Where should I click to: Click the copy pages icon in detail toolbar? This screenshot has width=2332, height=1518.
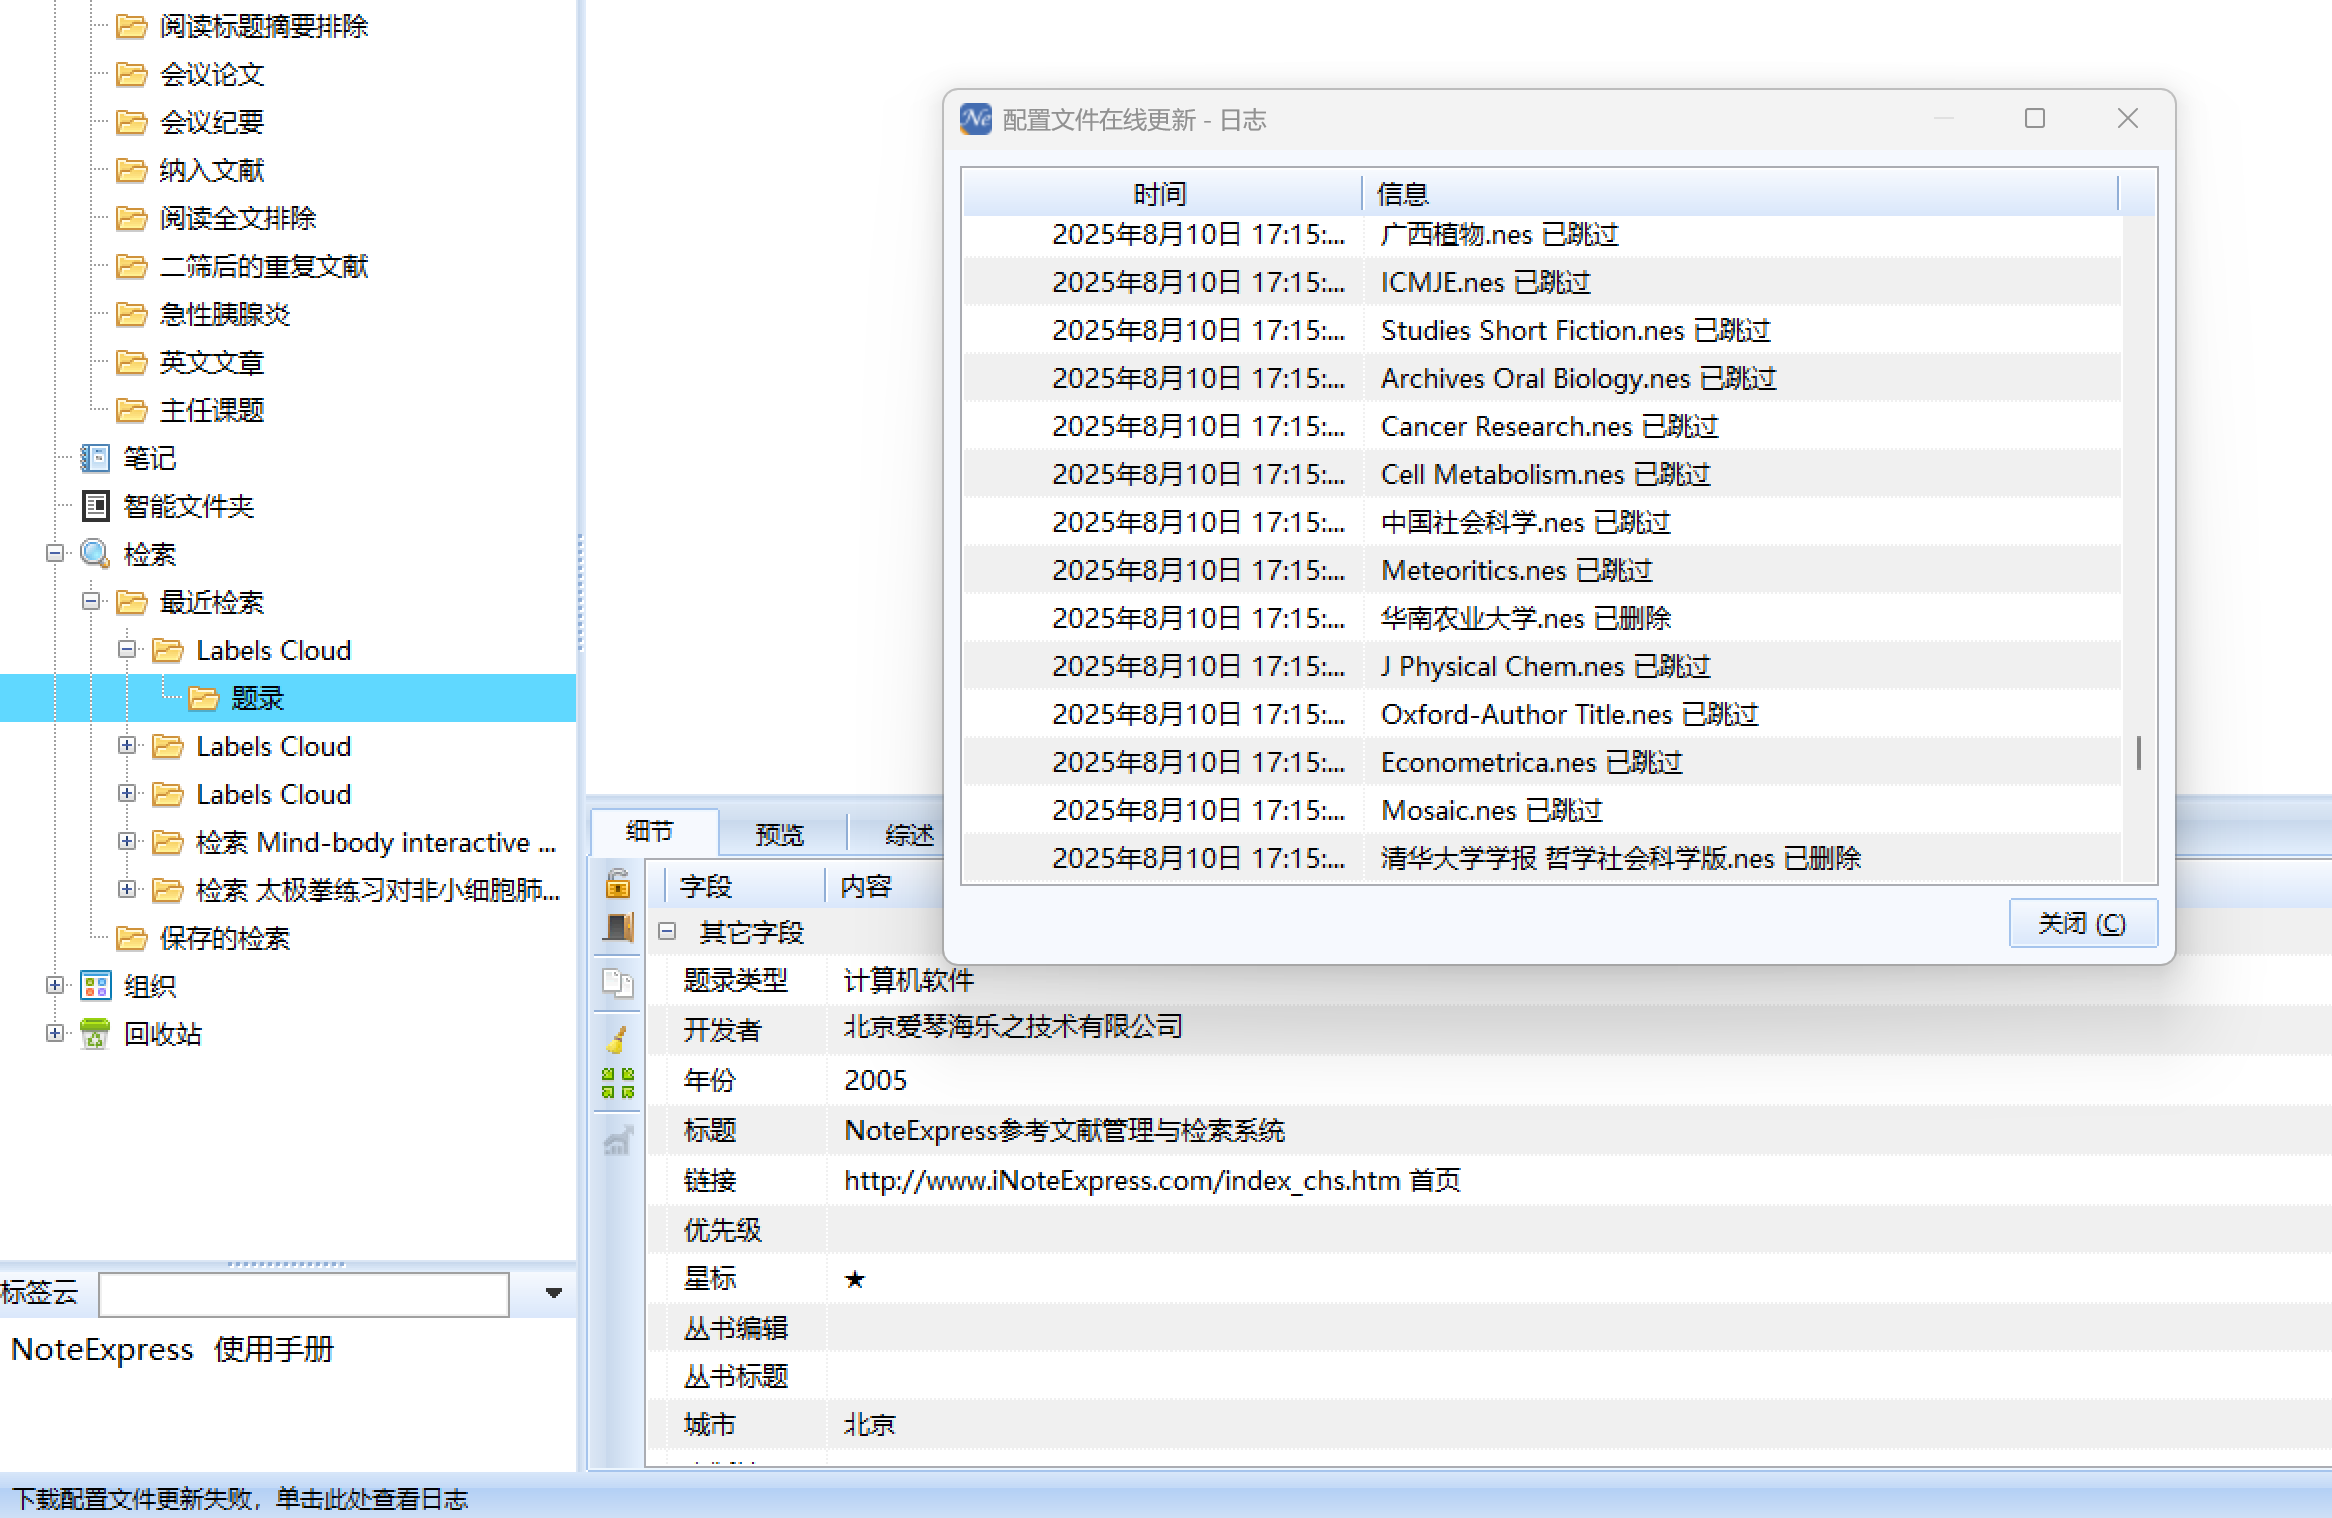[618, 983]
